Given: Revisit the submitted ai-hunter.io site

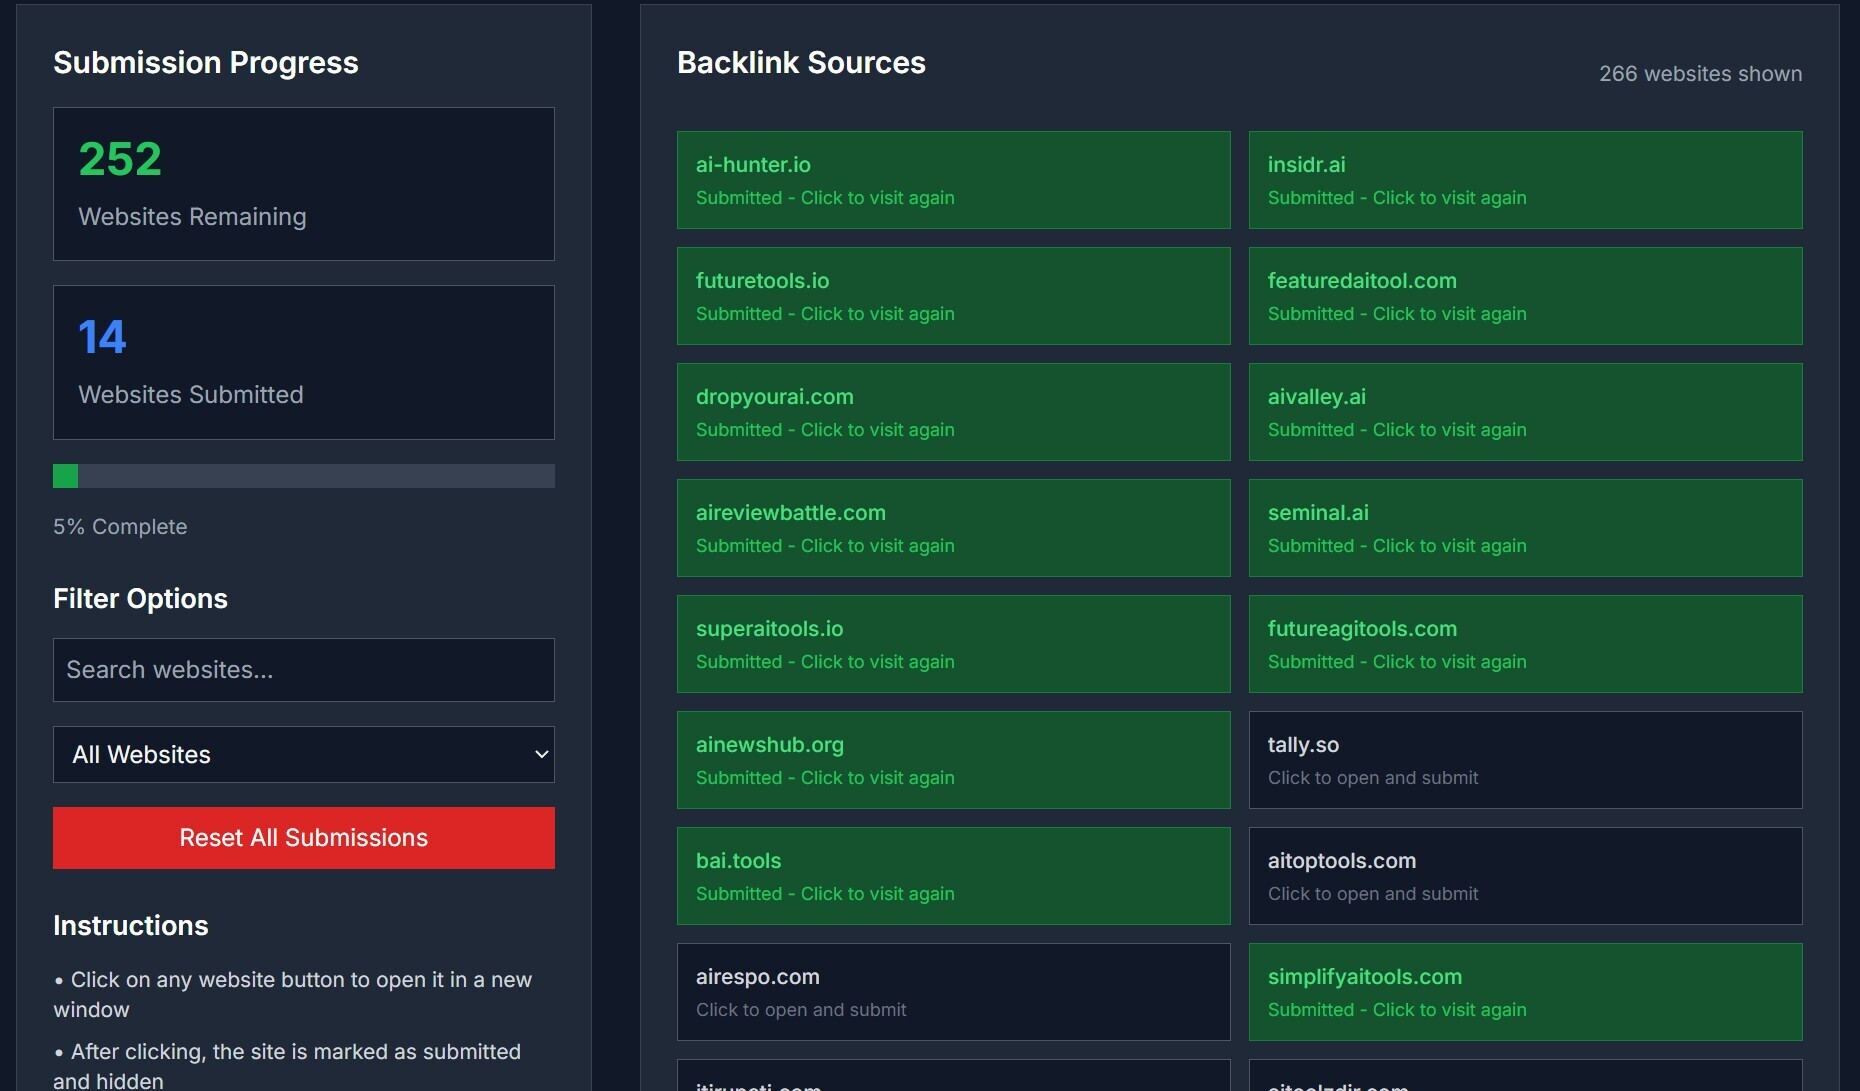Looking at the screenshot, I should (953, 180).
